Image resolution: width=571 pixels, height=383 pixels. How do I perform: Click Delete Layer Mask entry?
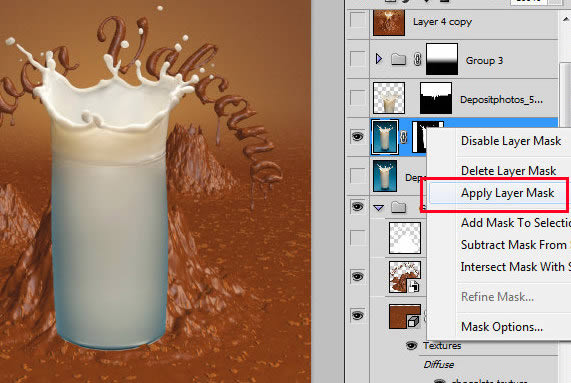pos(508,170)
